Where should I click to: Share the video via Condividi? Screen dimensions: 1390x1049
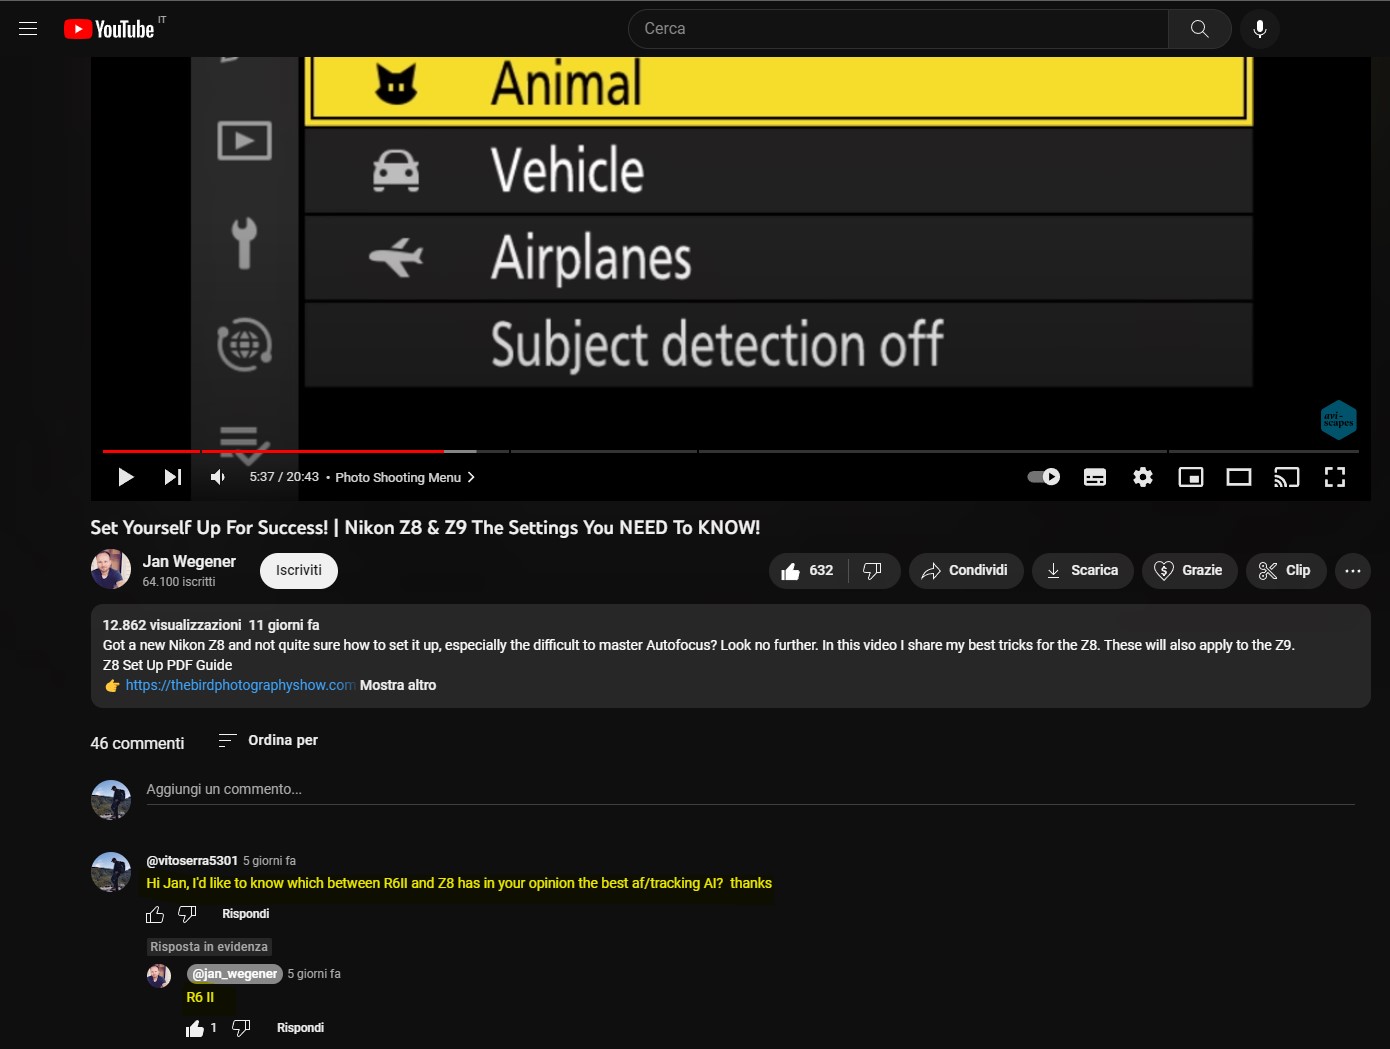tap(966, 571)
